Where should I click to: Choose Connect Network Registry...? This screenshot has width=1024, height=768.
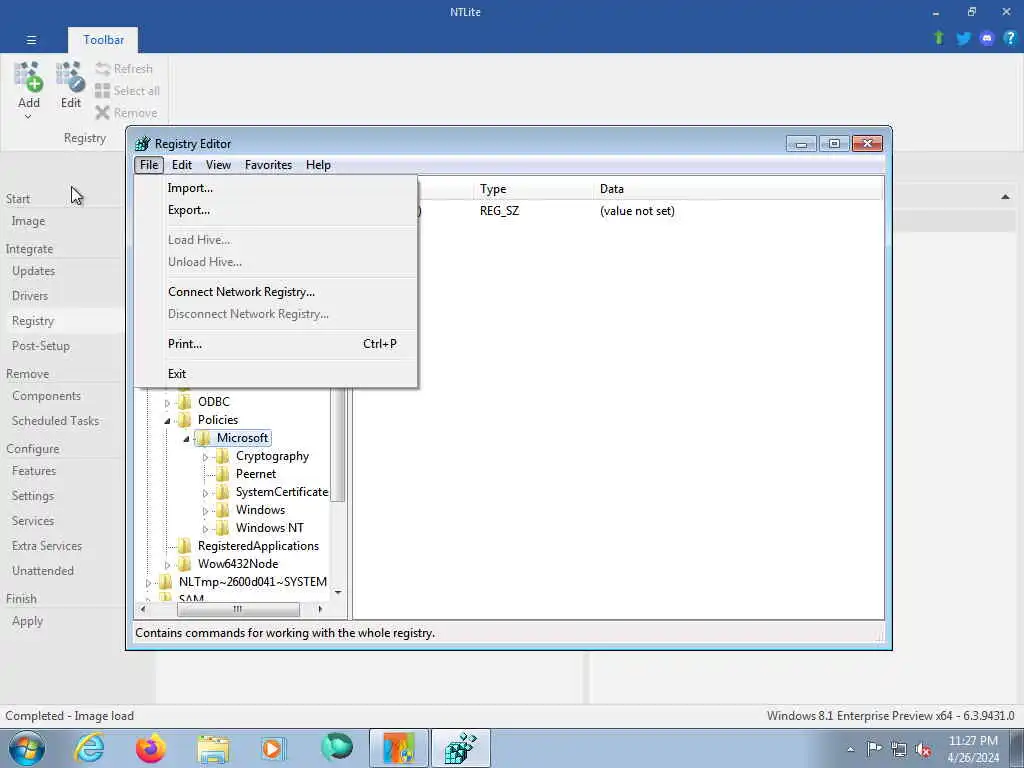pos(241,292)
